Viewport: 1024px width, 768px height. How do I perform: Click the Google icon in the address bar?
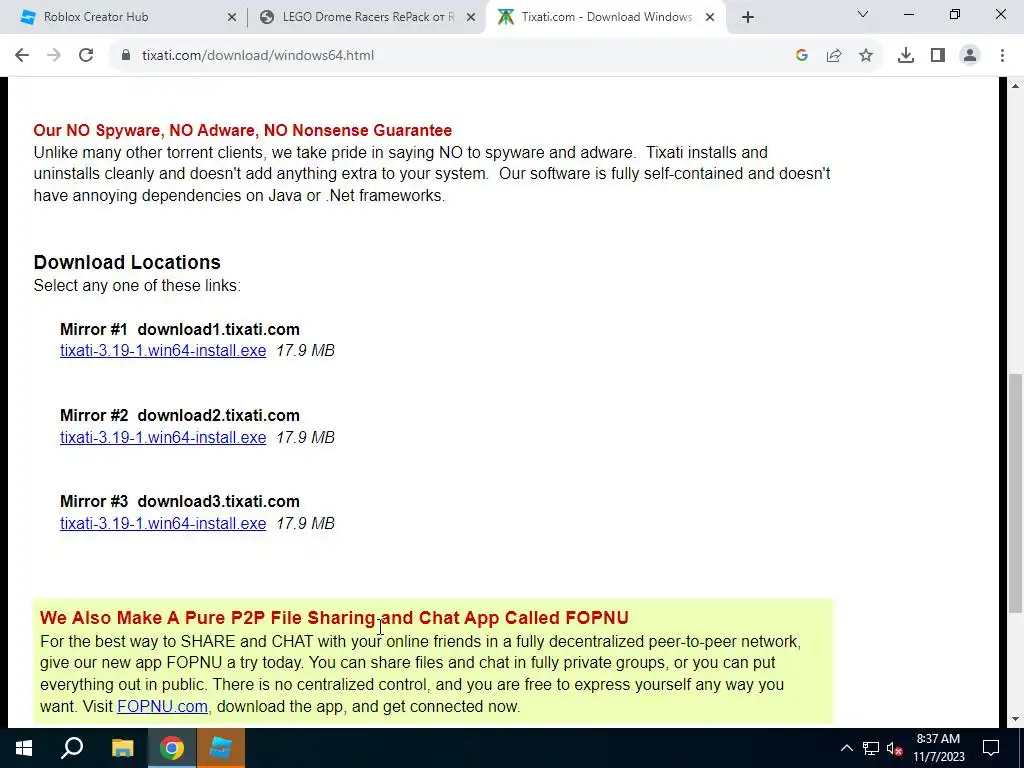pos(802,56)
